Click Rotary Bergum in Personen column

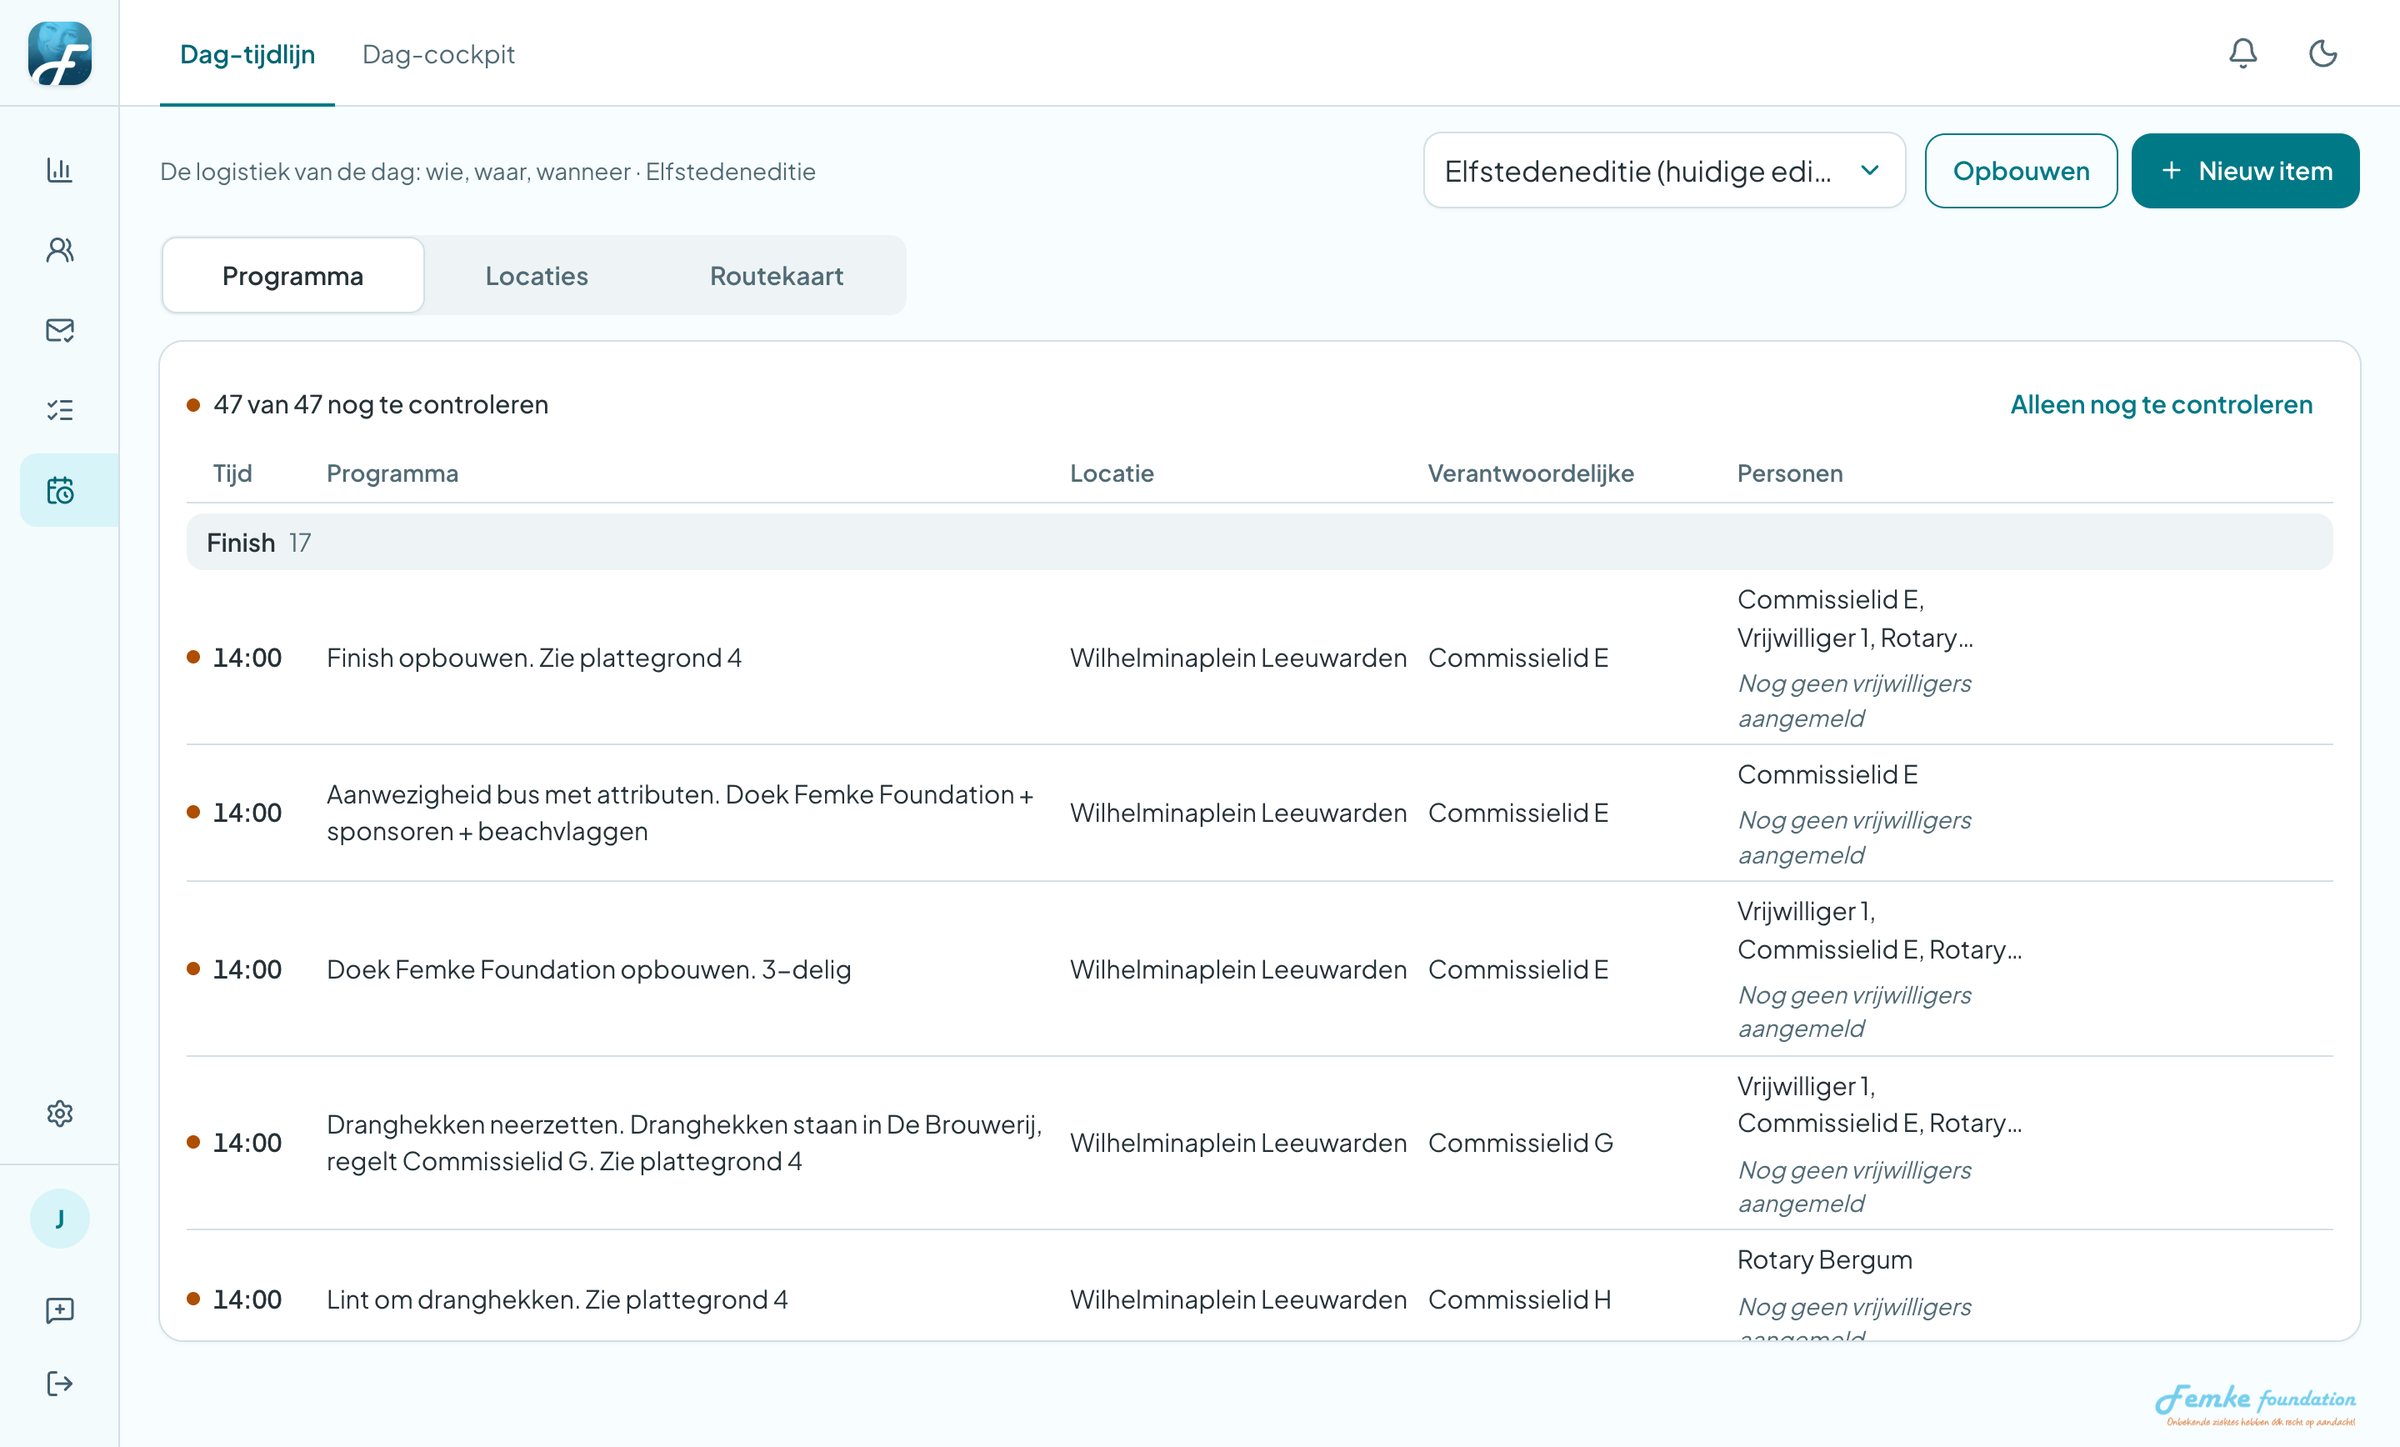(x=1825, y=1260)
